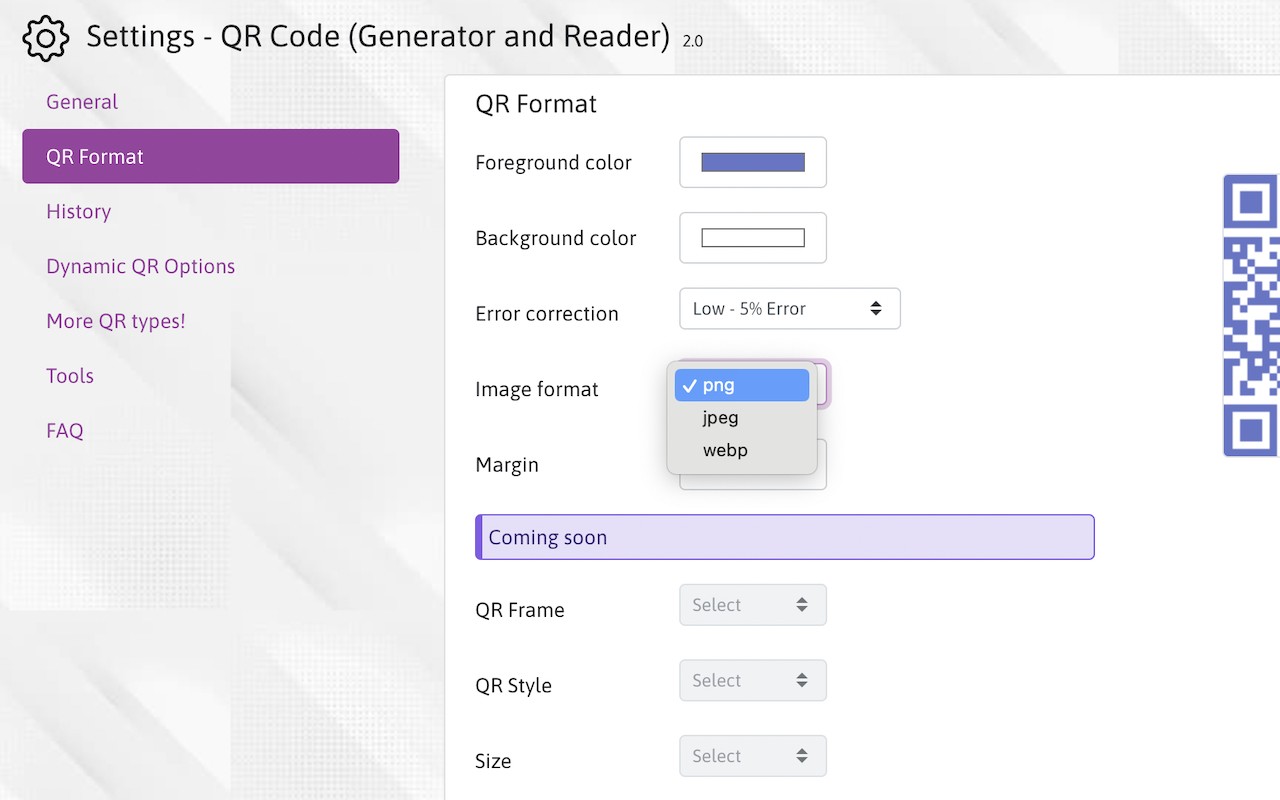Click the version number 2.0

coord(693,42)
